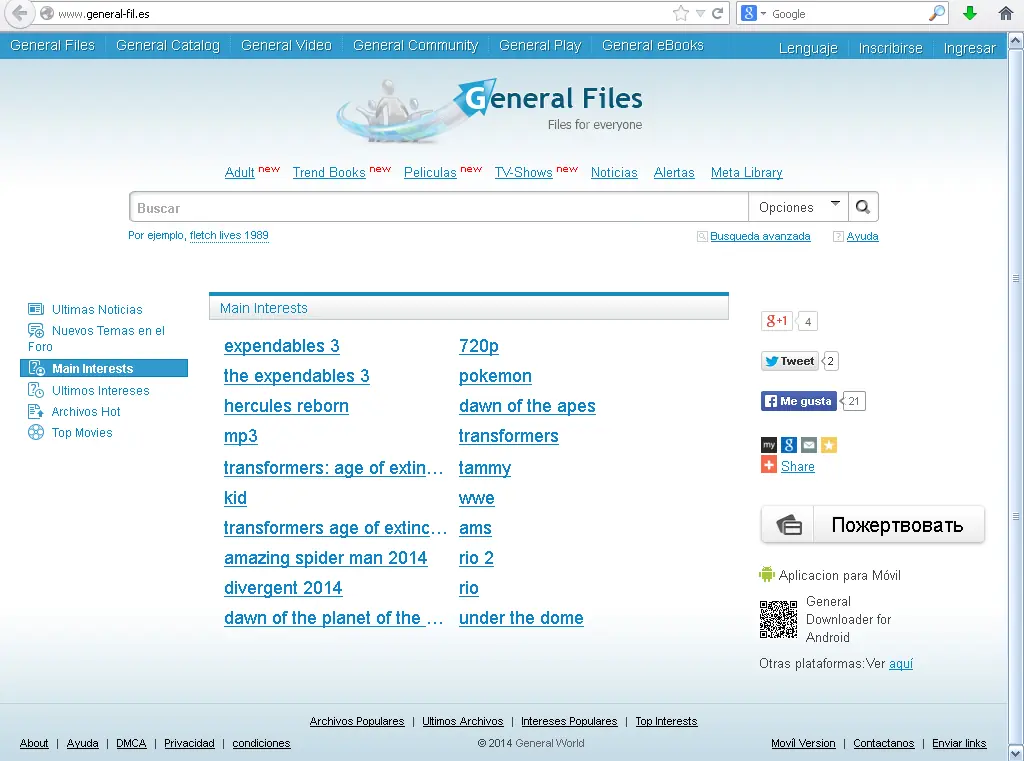1024x761 pixels.
Task: Click the browser back arrow button
Action: [19, 13]
